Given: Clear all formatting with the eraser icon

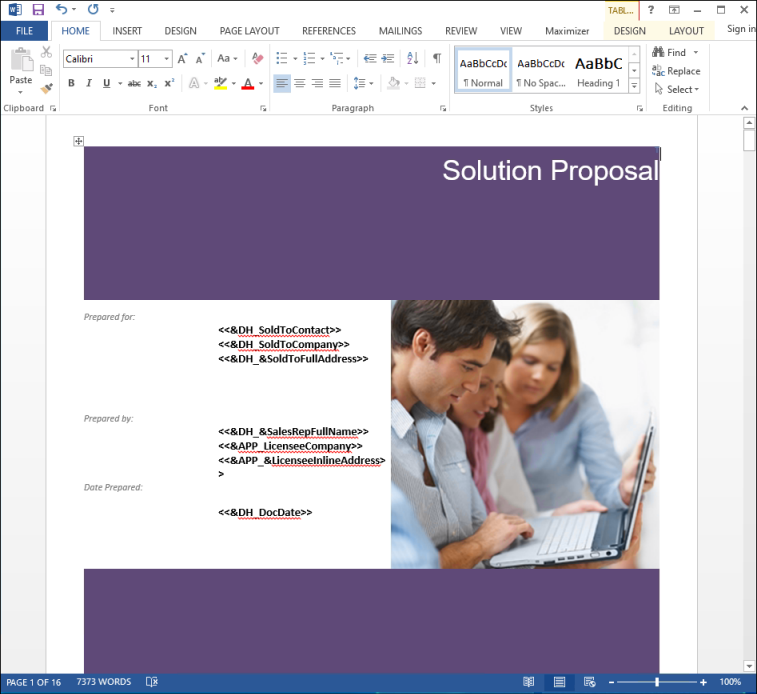Looking at the screenshot, I should click(258, 59).
